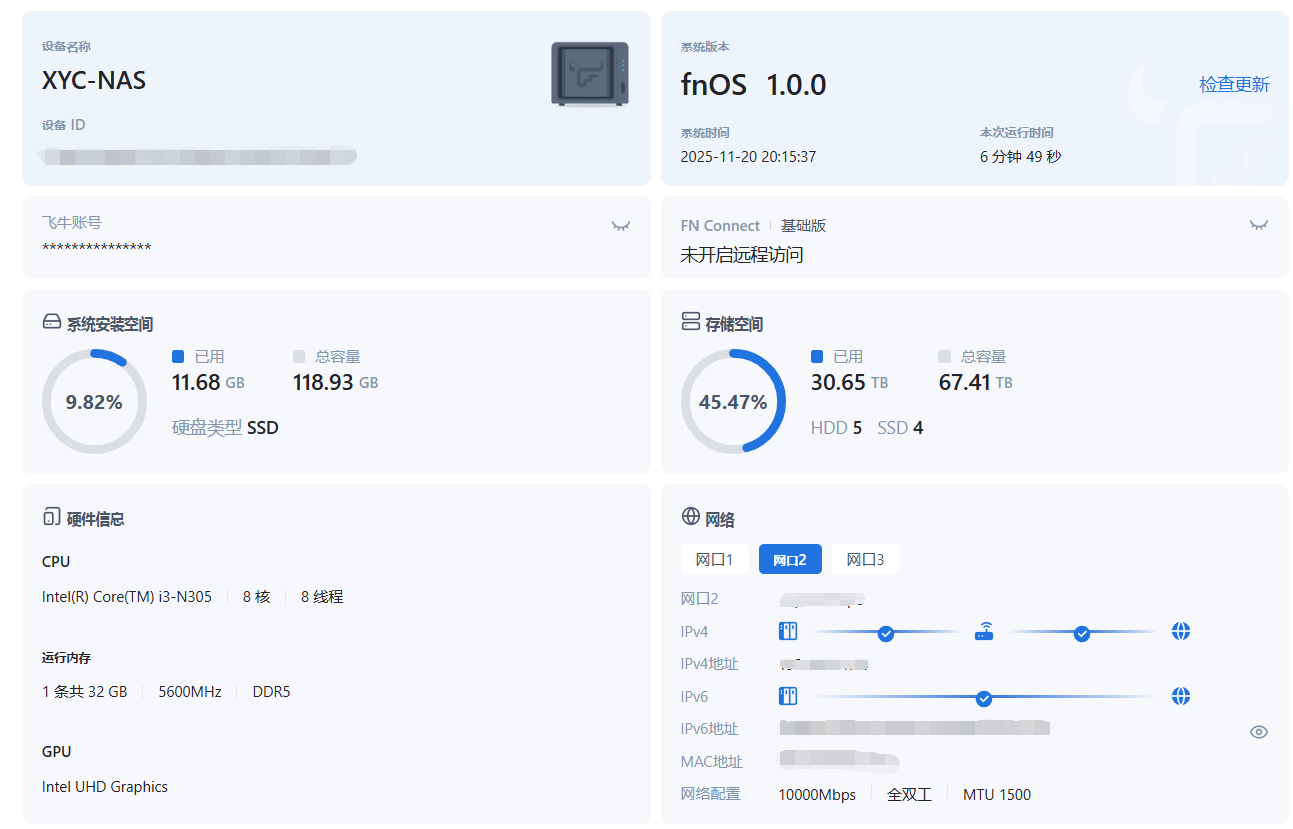Toggle the FN Connect eye icon
This screenshot has height=829, width=1293.
tap(1259, 225)
